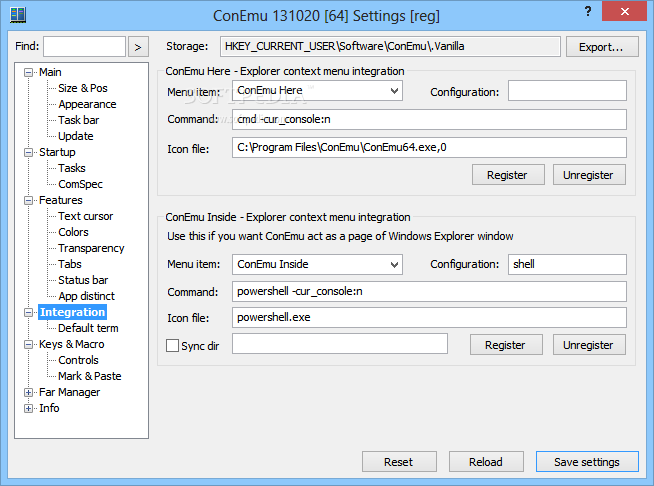
Task: Collapse the Keys & Macro tree node
Action: click(x=28, y=344)
